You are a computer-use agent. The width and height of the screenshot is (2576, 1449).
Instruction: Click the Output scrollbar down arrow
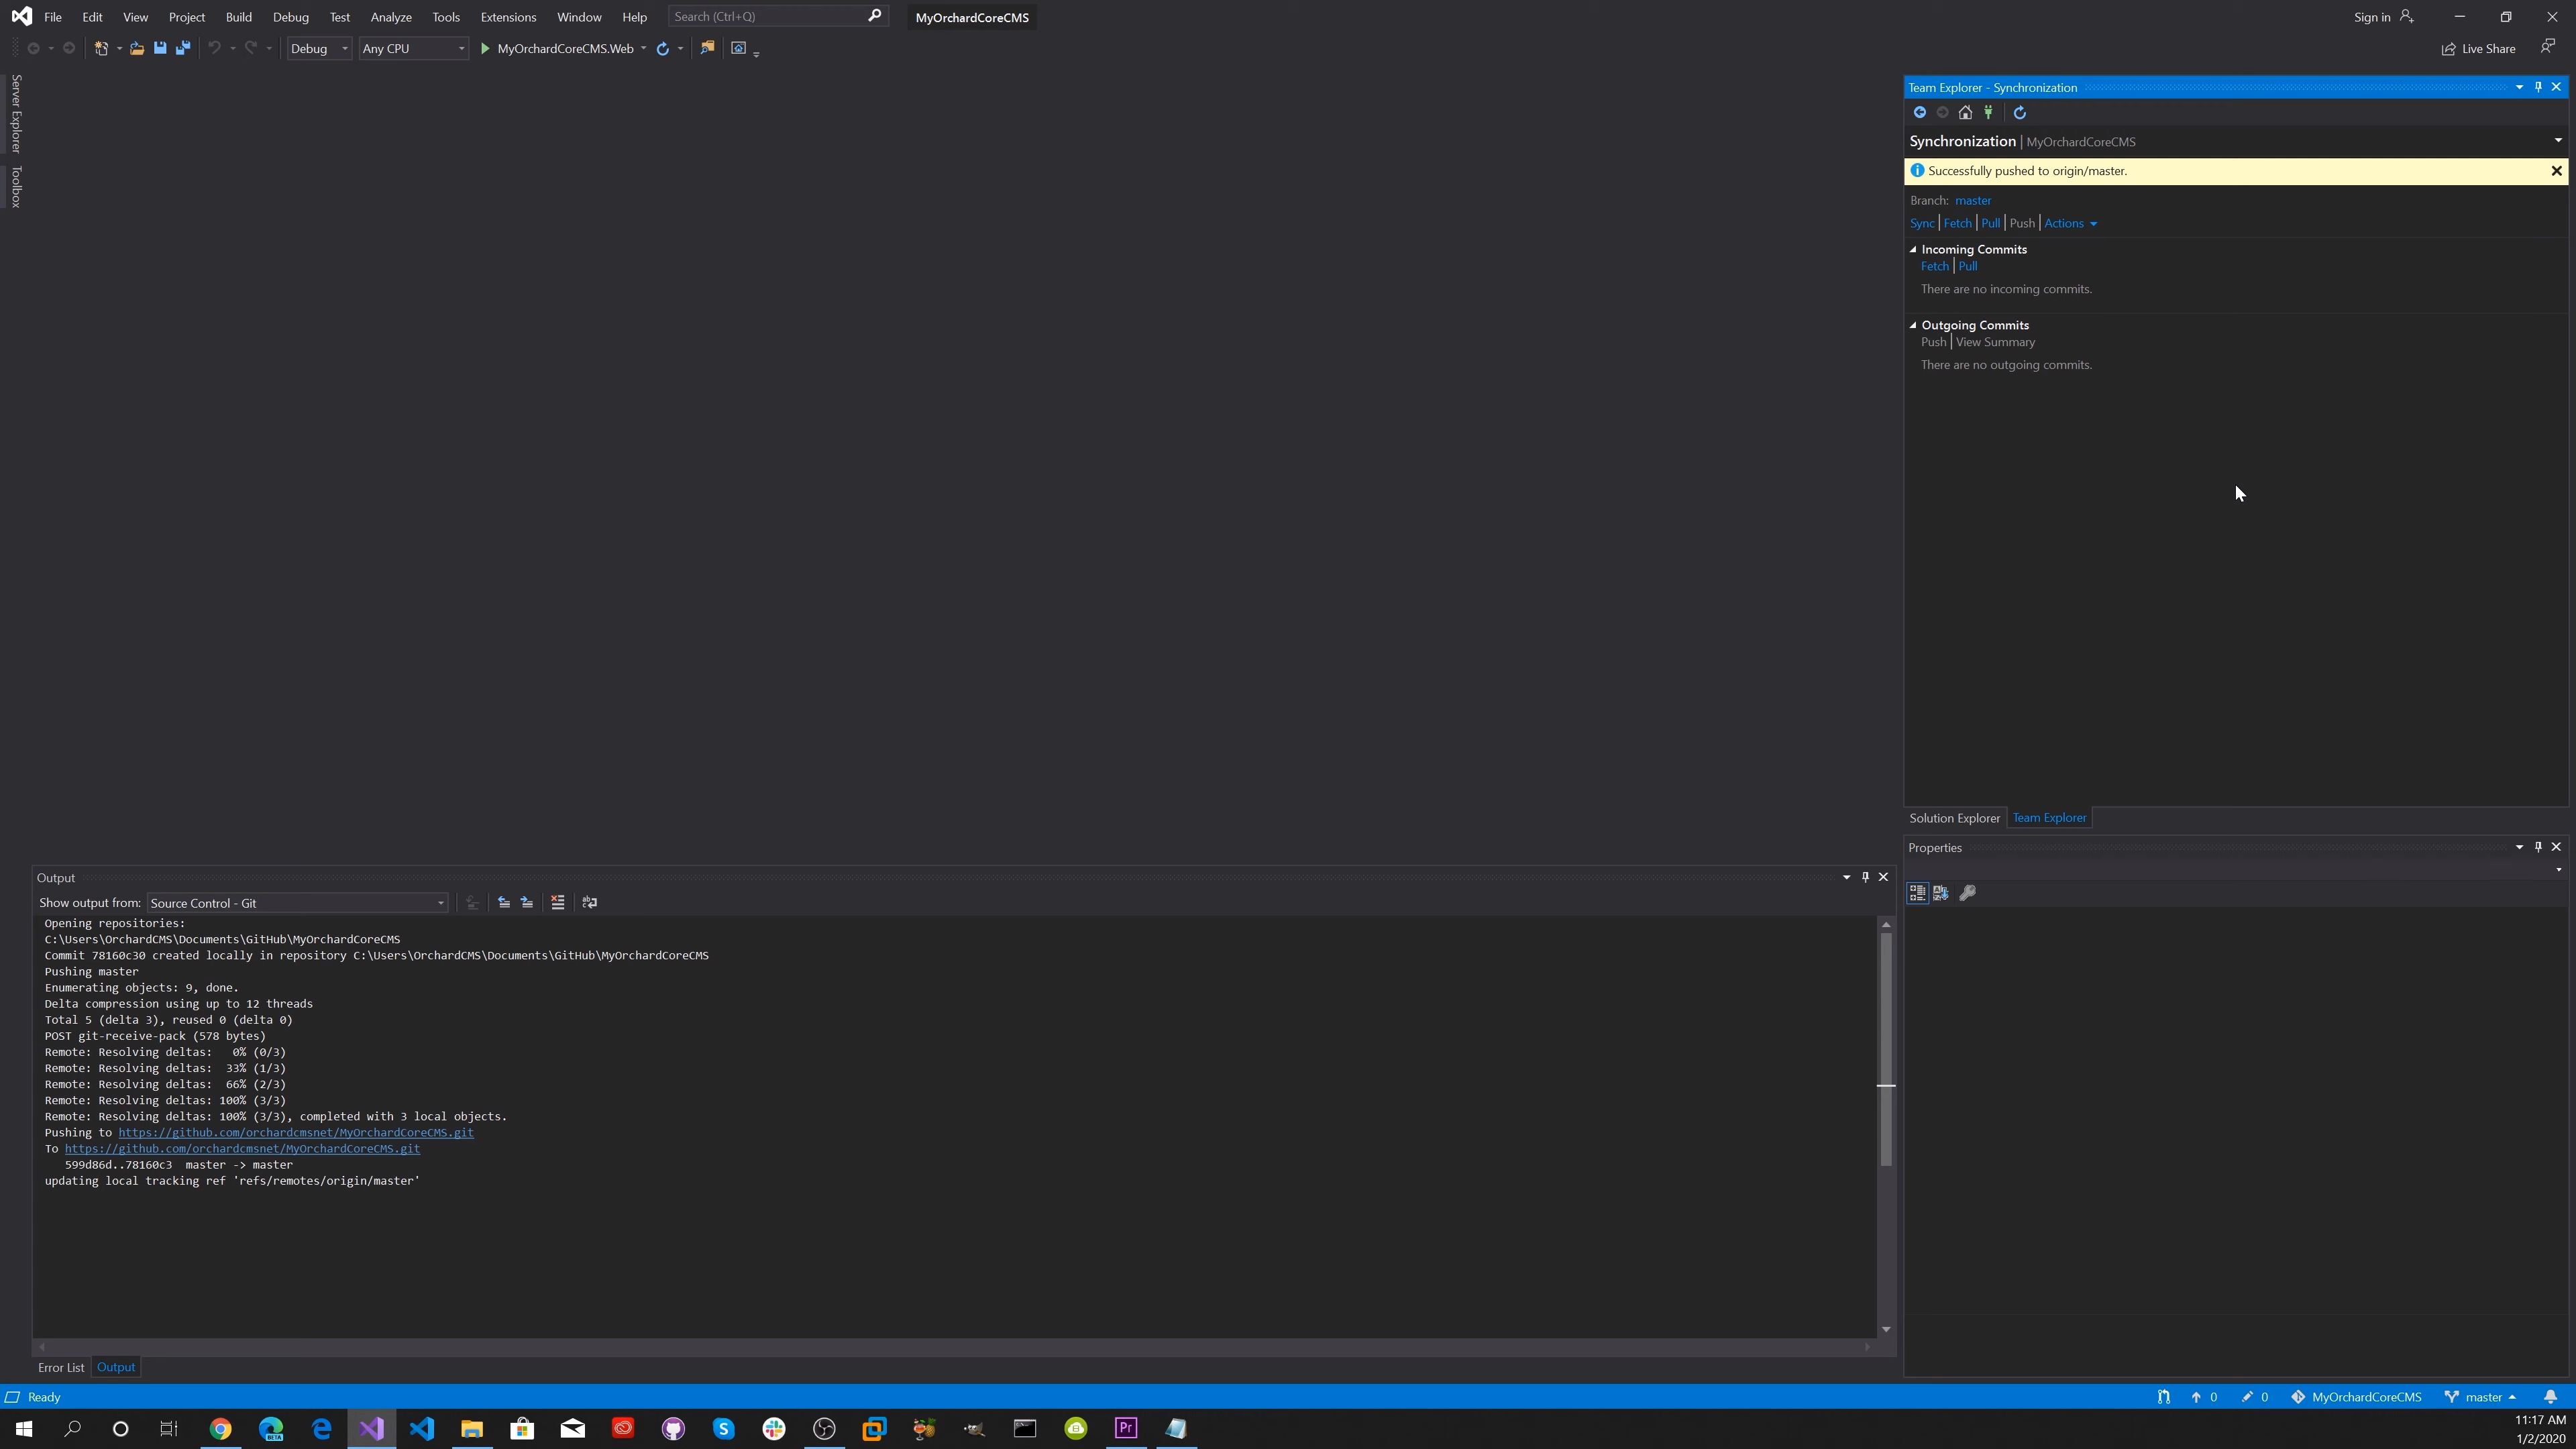[x=1886, y=1329]
